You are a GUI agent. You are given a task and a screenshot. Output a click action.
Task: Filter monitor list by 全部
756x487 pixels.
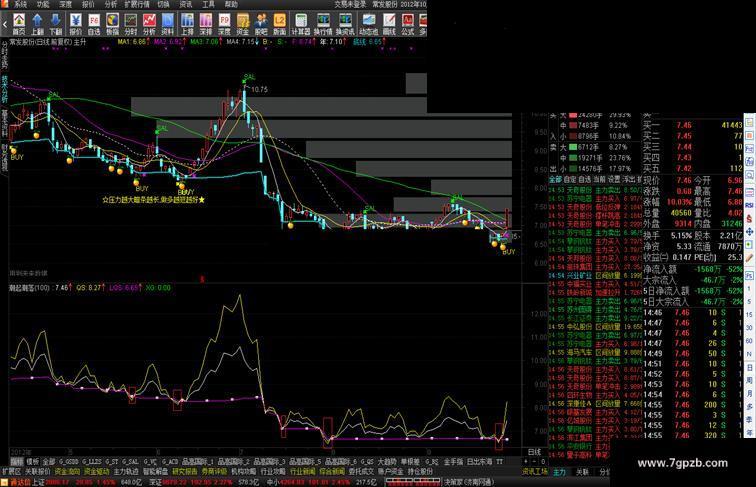click(556, 179)
